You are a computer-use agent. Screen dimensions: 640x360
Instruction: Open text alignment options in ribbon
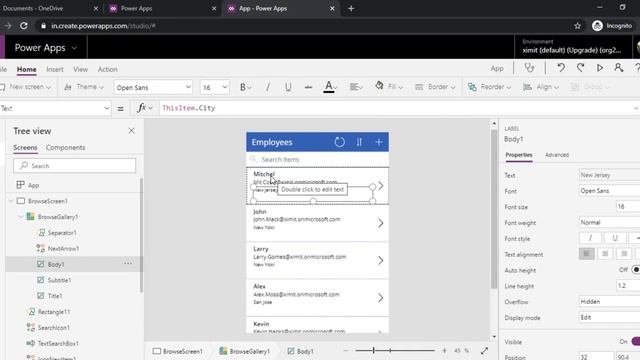tap(356, 87)
